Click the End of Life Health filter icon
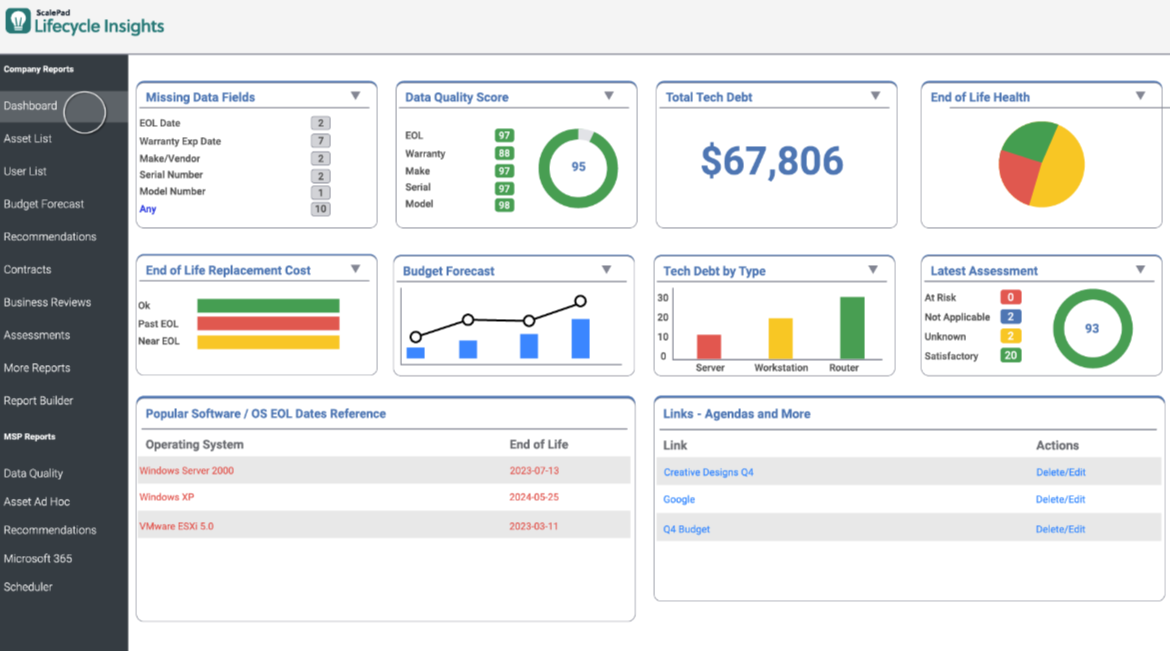Screen dimensions: 1170x651 (x=1140, y=97)
